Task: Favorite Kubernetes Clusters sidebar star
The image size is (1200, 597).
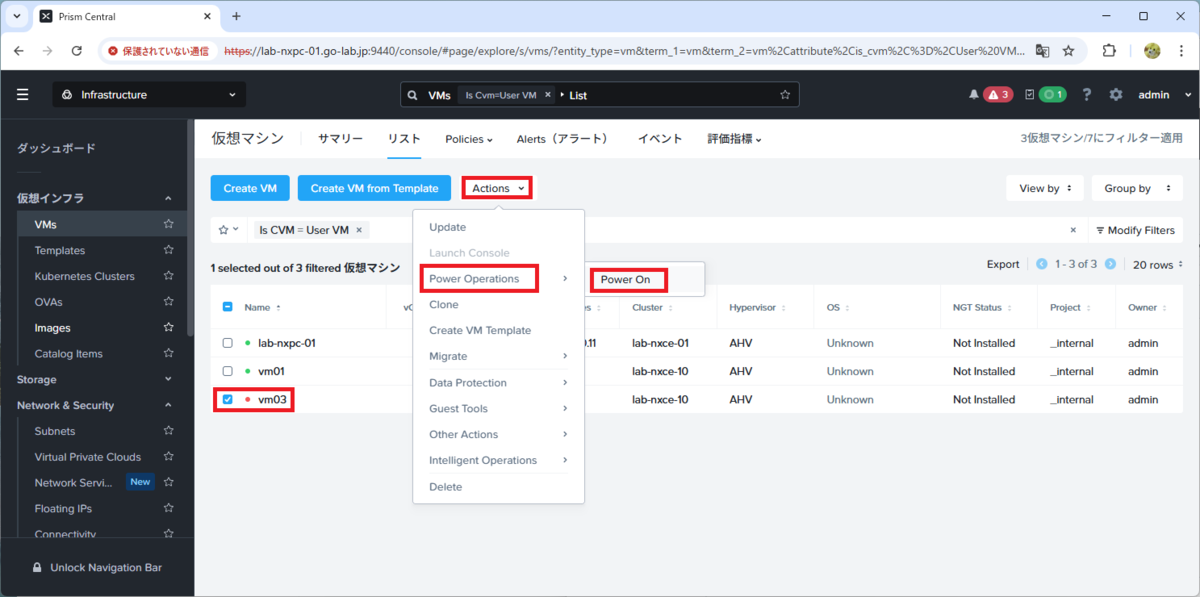Action: [x=169, y=276]
